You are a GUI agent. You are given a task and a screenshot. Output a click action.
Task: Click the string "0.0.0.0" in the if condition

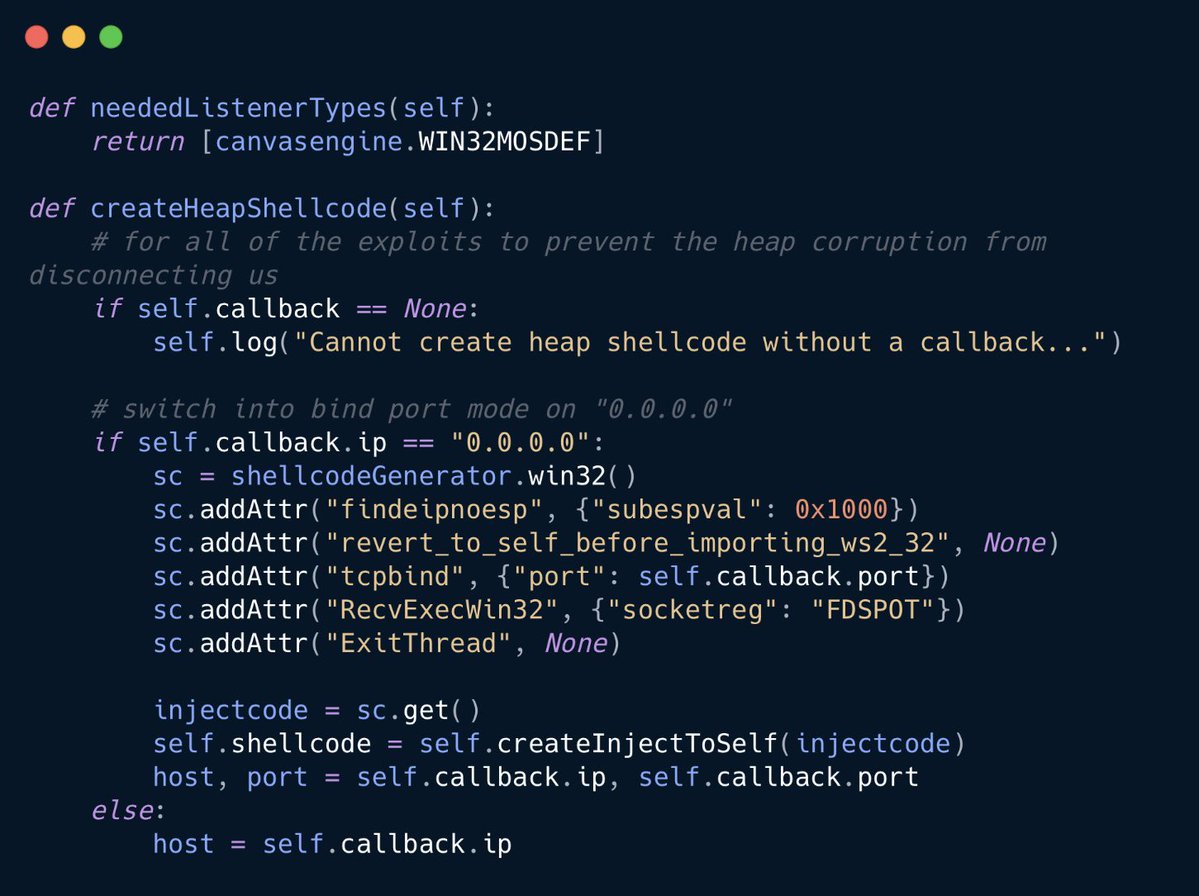(x=520, y=443)
